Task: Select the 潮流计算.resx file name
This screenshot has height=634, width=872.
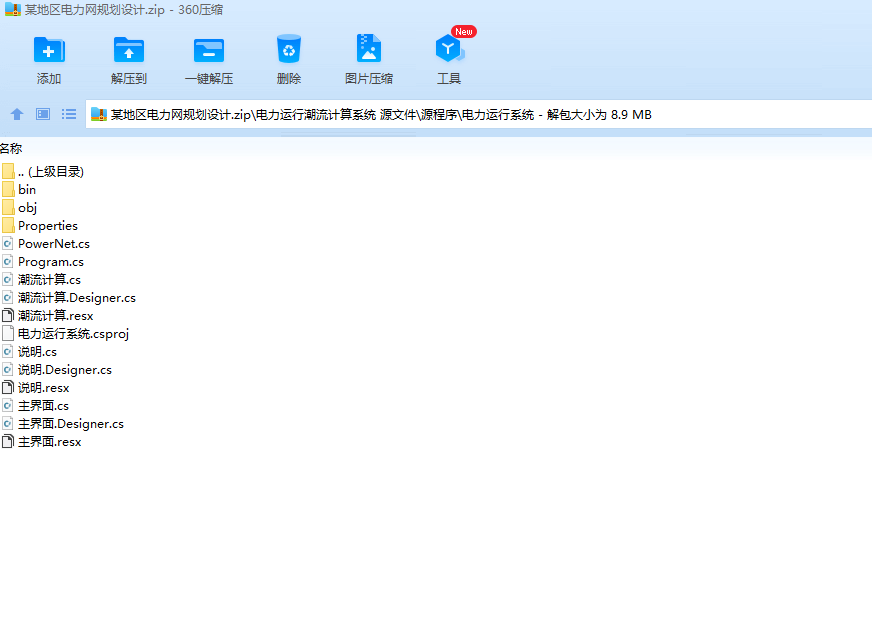Action: pos(56,316)
